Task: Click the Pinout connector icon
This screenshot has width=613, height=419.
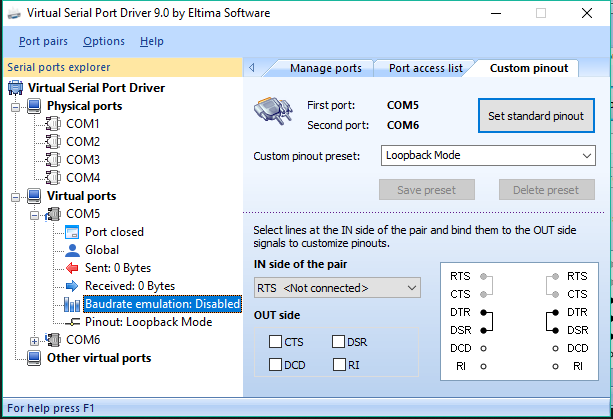Action: tap(73, 322)
